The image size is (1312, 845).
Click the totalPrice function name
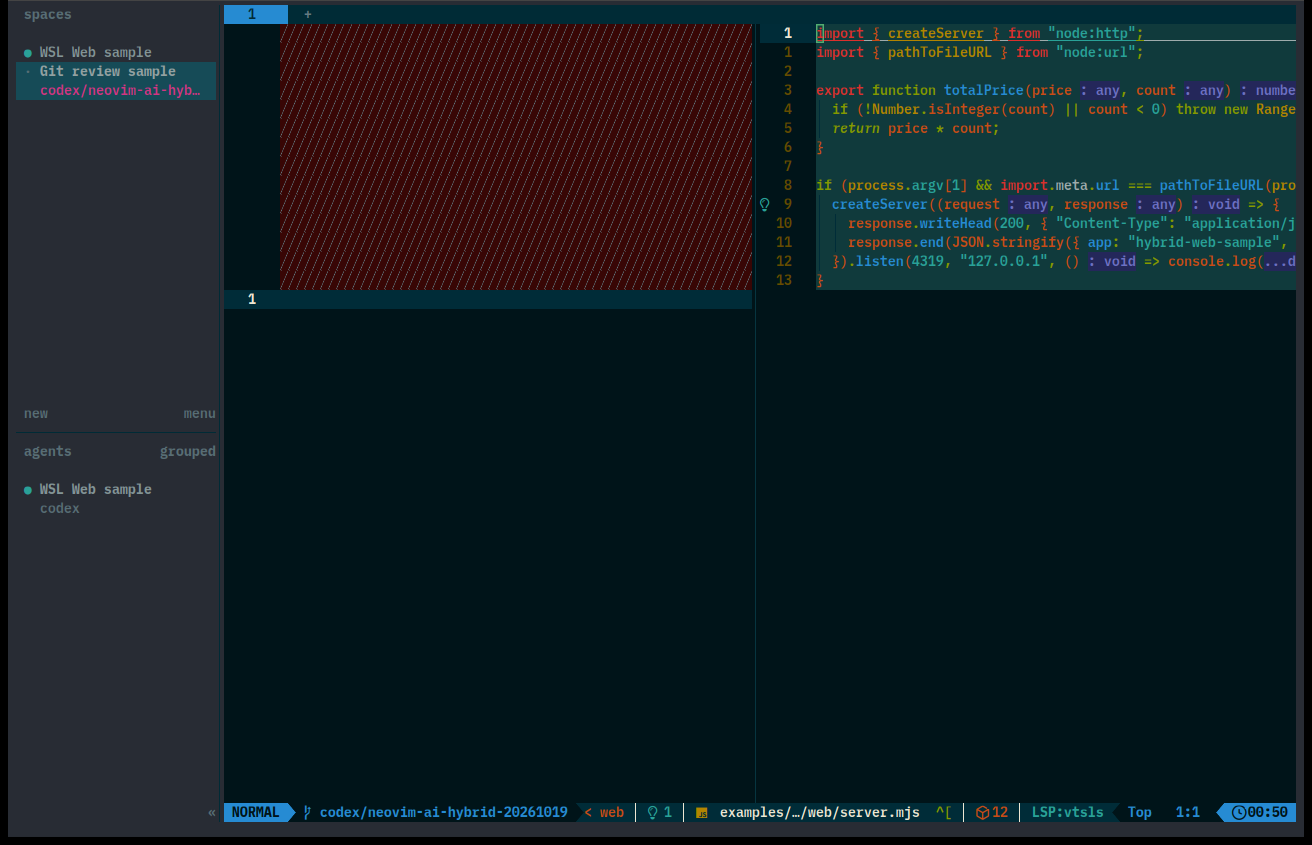click(x=984, y=90)
